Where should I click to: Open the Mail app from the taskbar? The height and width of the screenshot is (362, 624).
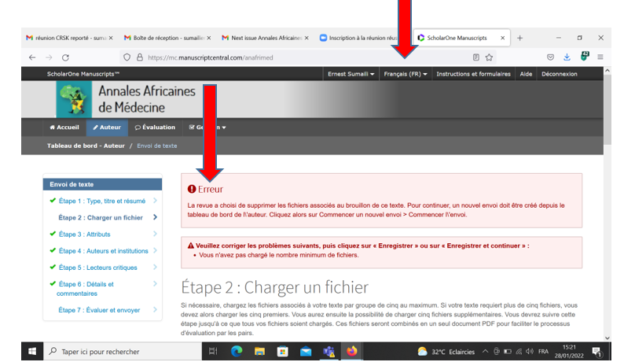tap(306, 351)
